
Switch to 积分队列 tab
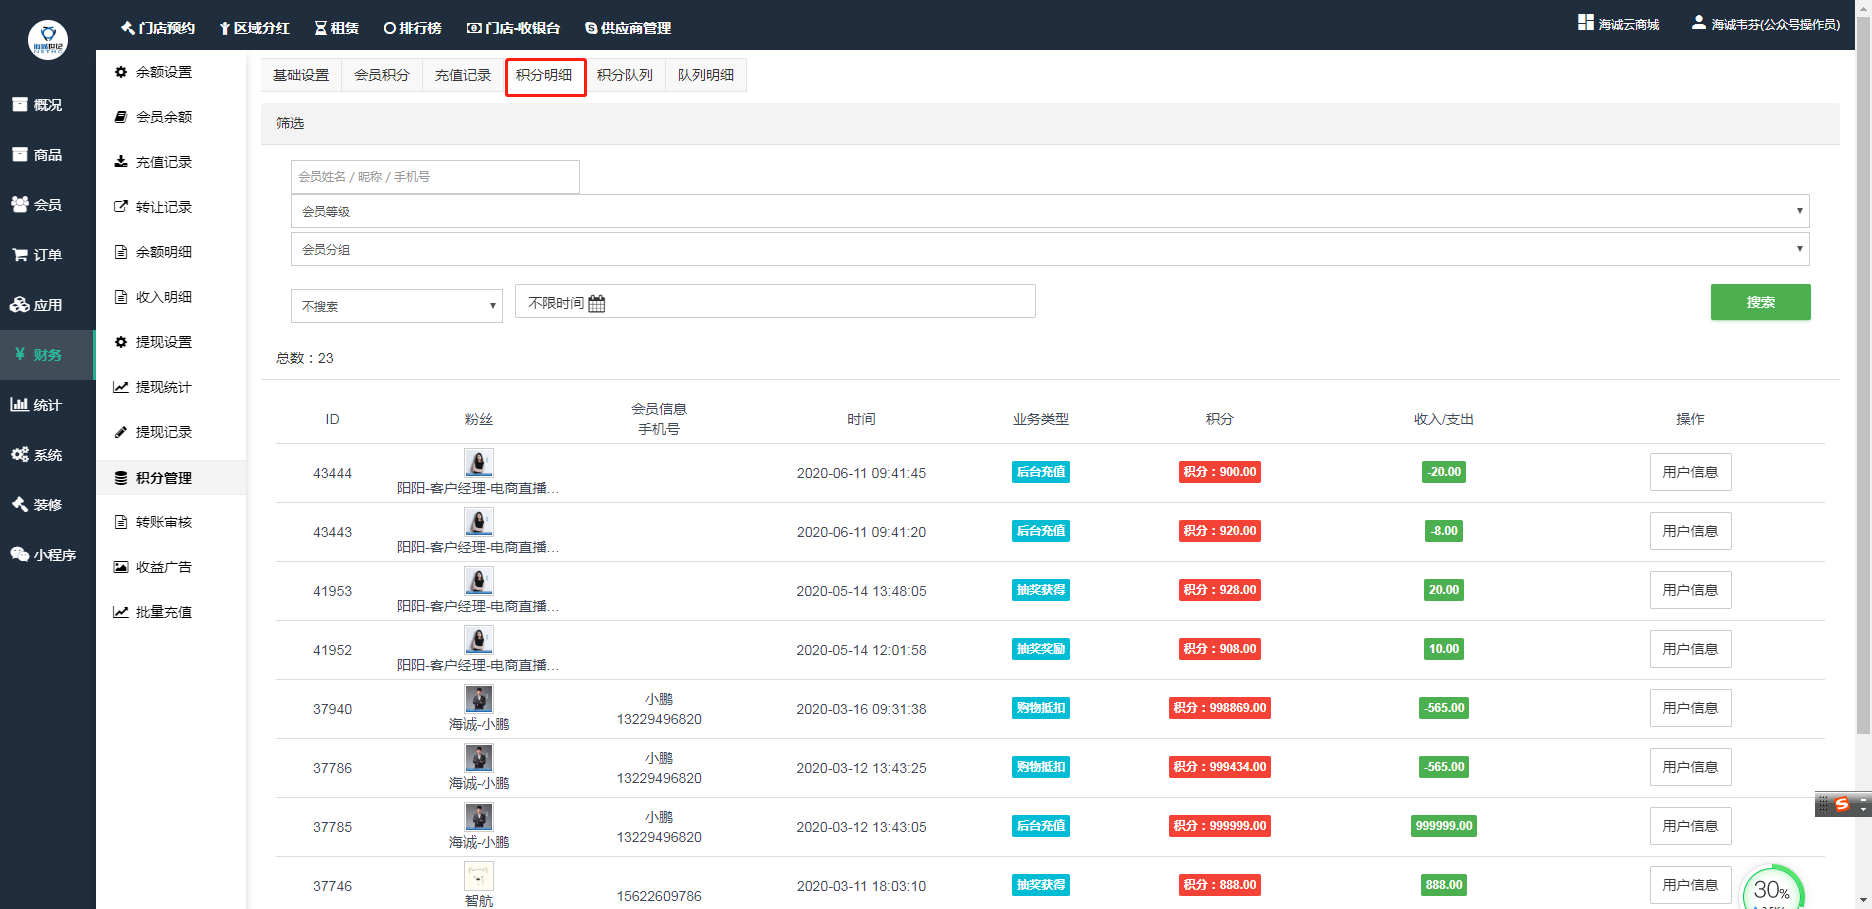click(625, 75)
